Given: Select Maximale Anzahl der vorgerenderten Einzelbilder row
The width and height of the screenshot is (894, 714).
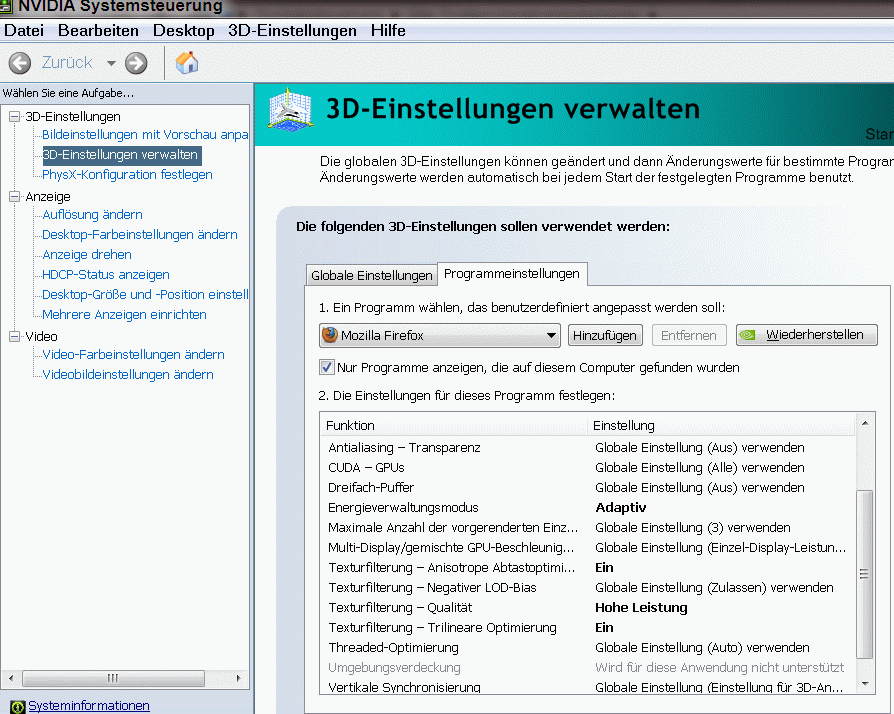Looking at the screenshot, I should [x=587, y=528].
